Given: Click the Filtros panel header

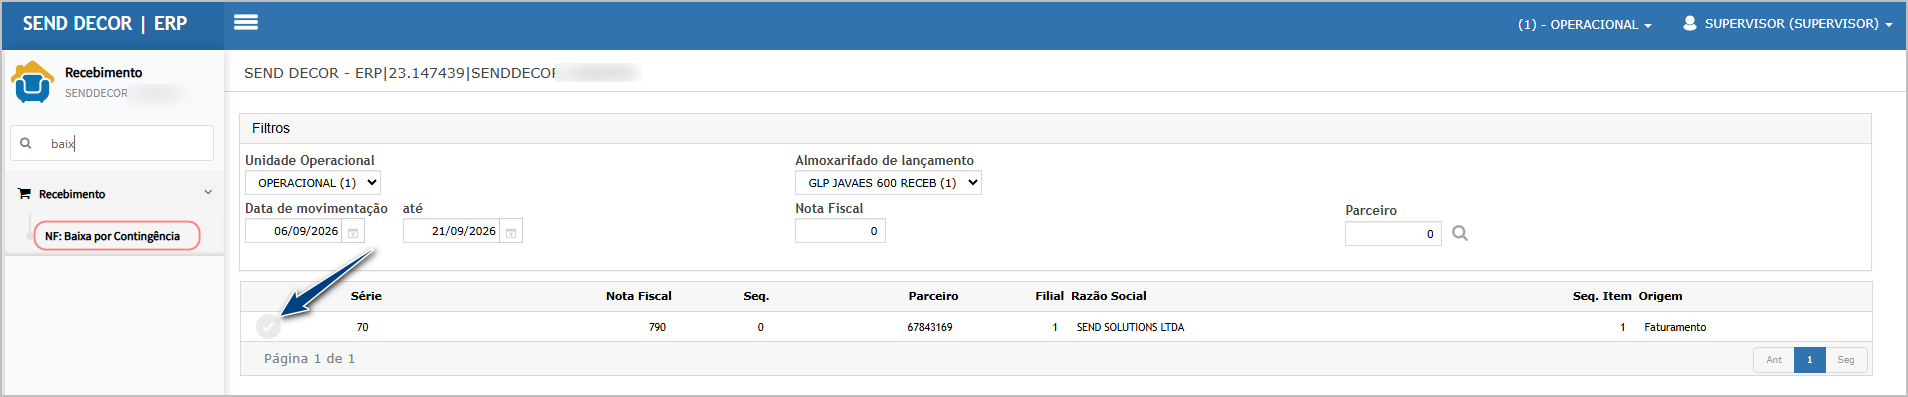Looking at the screenshot, I should (x=1055, y=128).
